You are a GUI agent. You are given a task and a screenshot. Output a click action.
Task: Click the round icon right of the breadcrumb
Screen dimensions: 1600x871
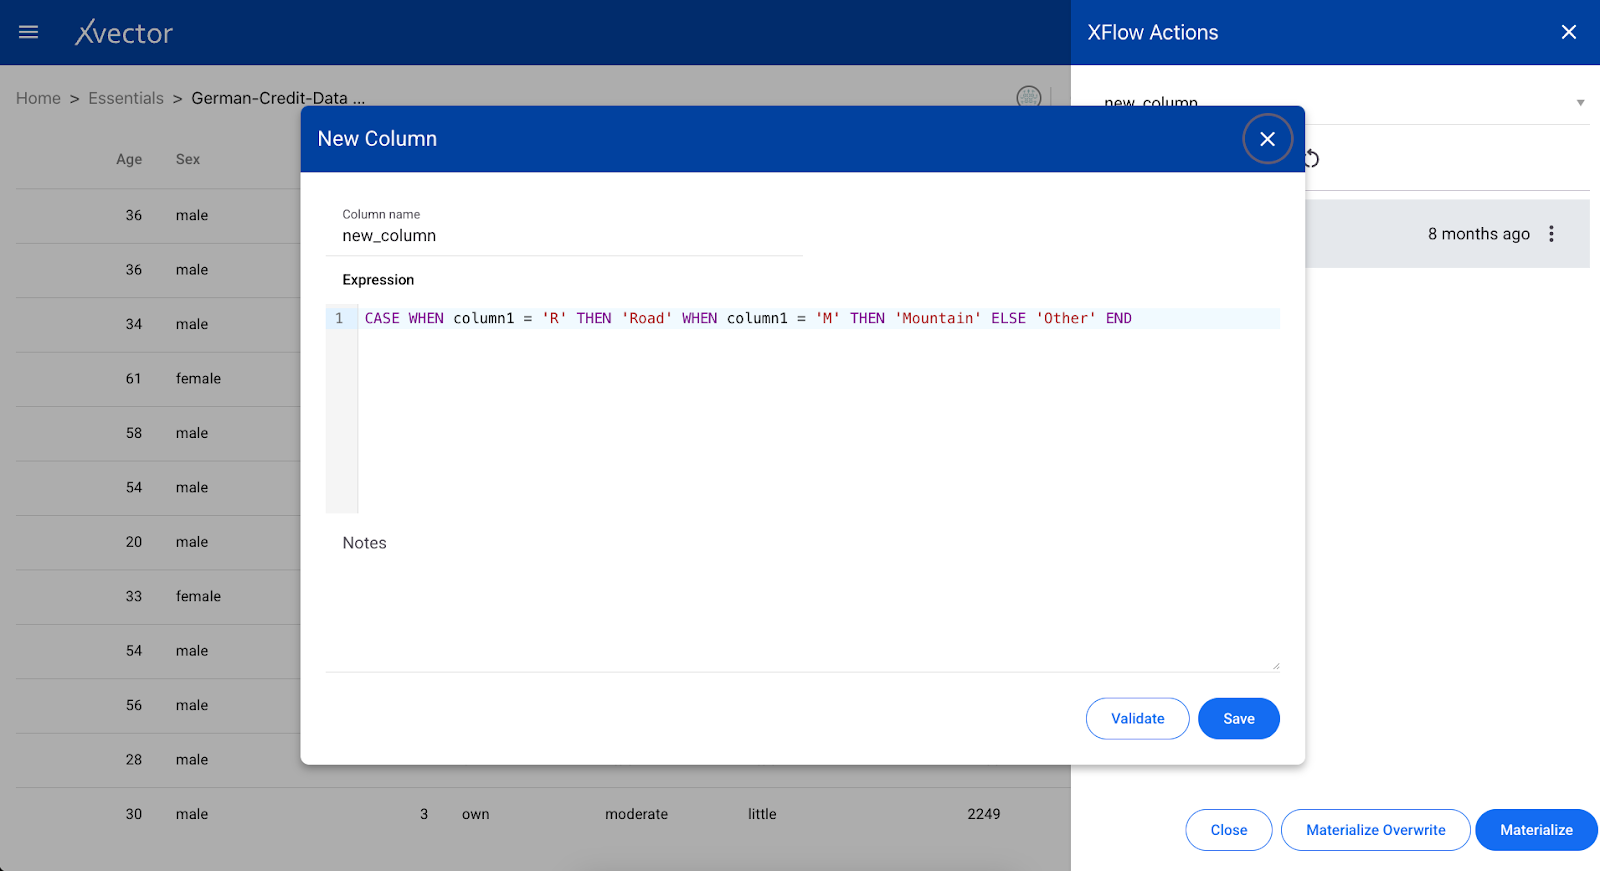[x=1028, y=97]
